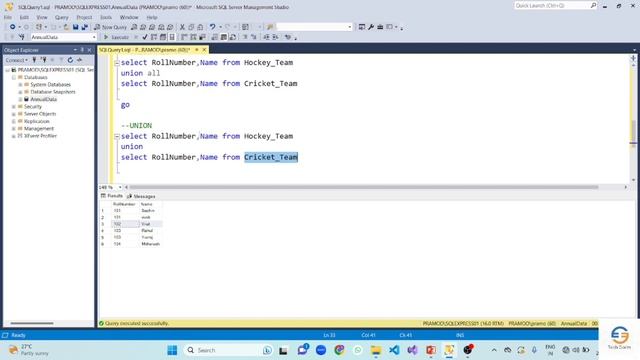This screenshot has width=640, height=360.
Task: Click the Save All icon
Action: point(84,27)
